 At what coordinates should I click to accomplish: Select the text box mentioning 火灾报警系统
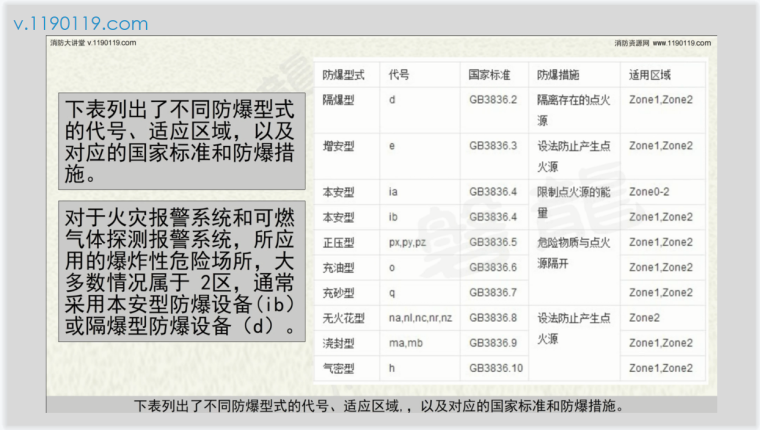click(x=180, y=271)
